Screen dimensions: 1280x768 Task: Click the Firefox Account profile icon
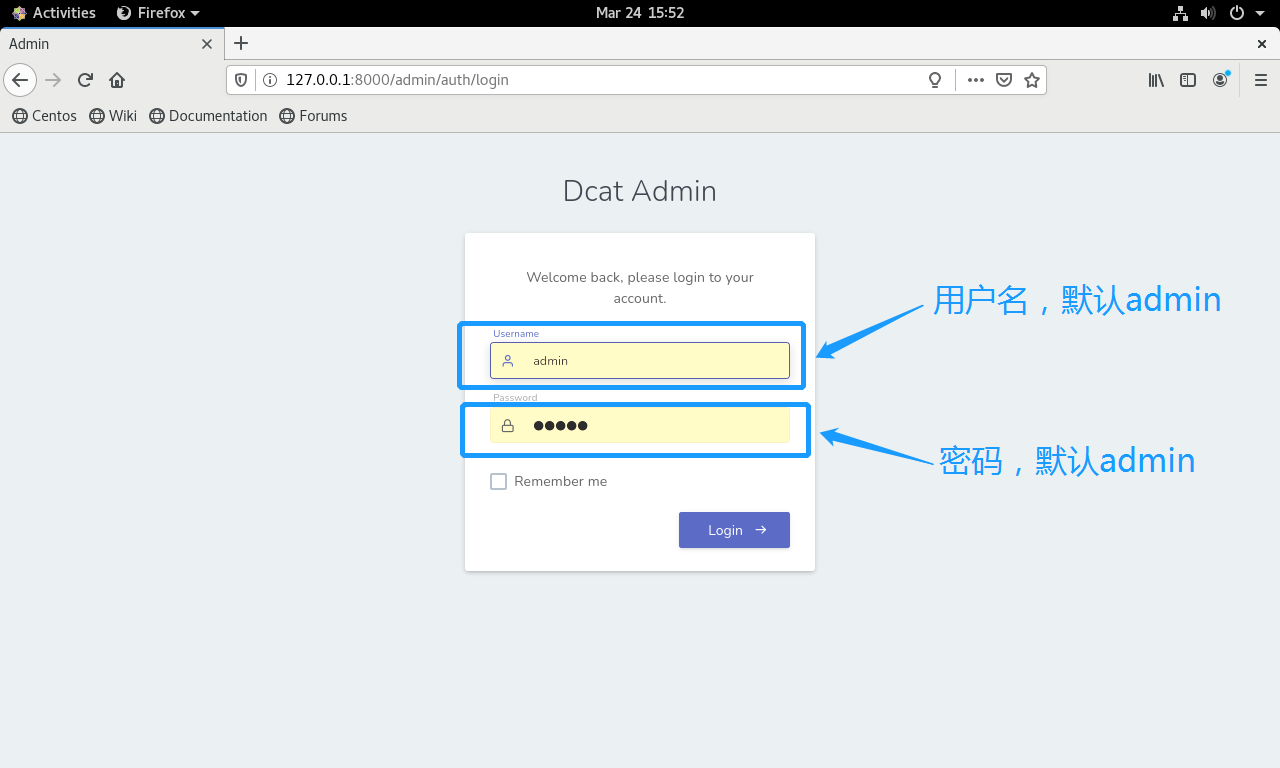[x=1221, y=80]
